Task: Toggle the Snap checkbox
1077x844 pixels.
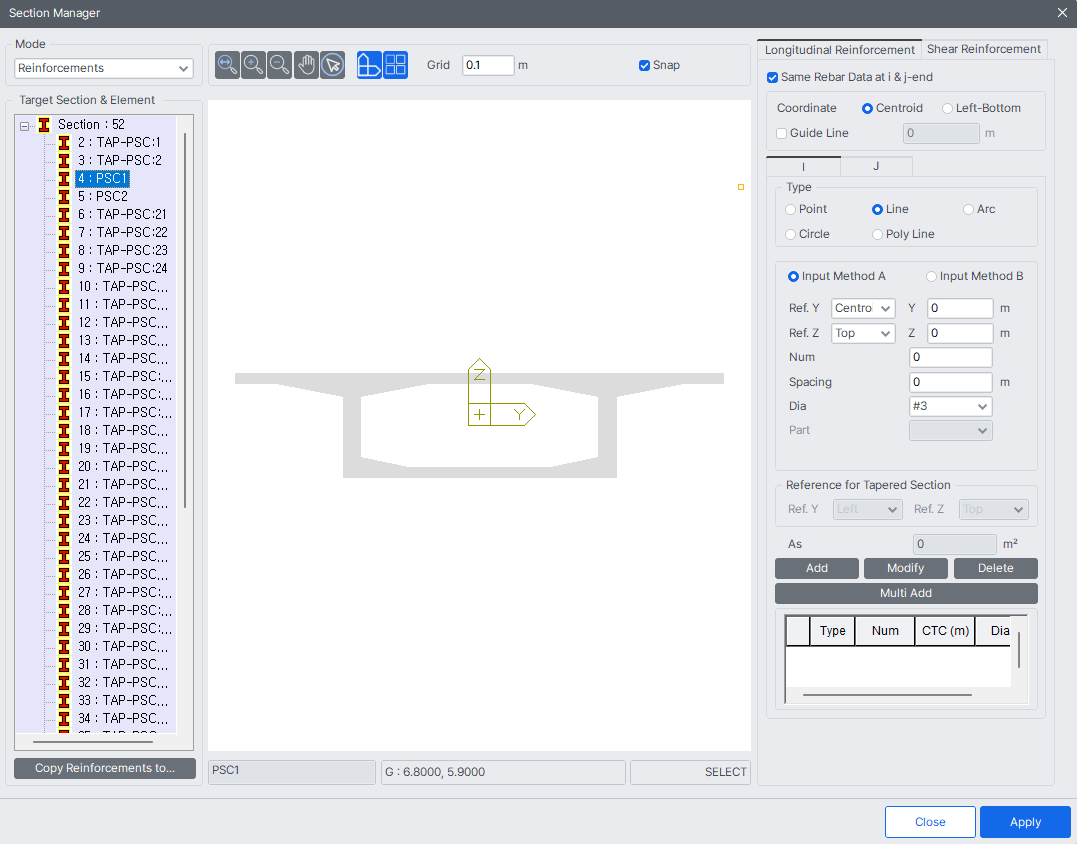Action: pyautogui.click(x=644, y=65)
